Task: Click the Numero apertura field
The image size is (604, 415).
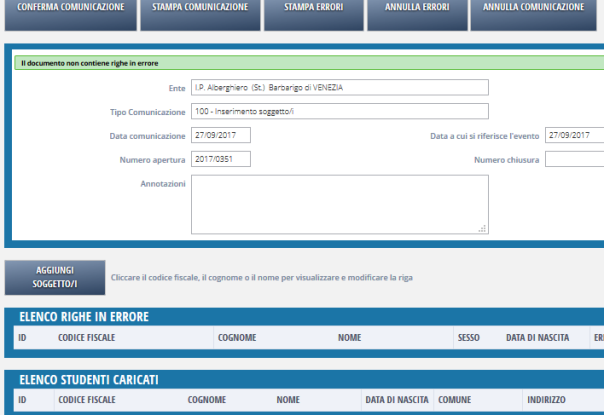Action: 220,158
